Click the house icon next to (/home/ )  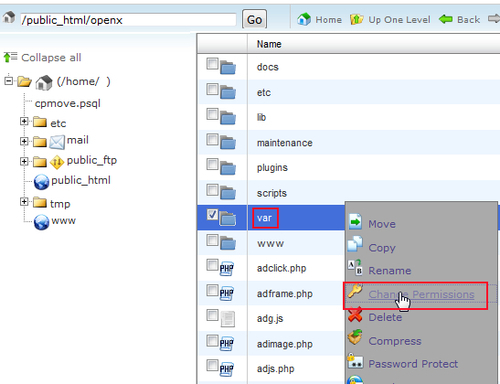tap(44, 82)
